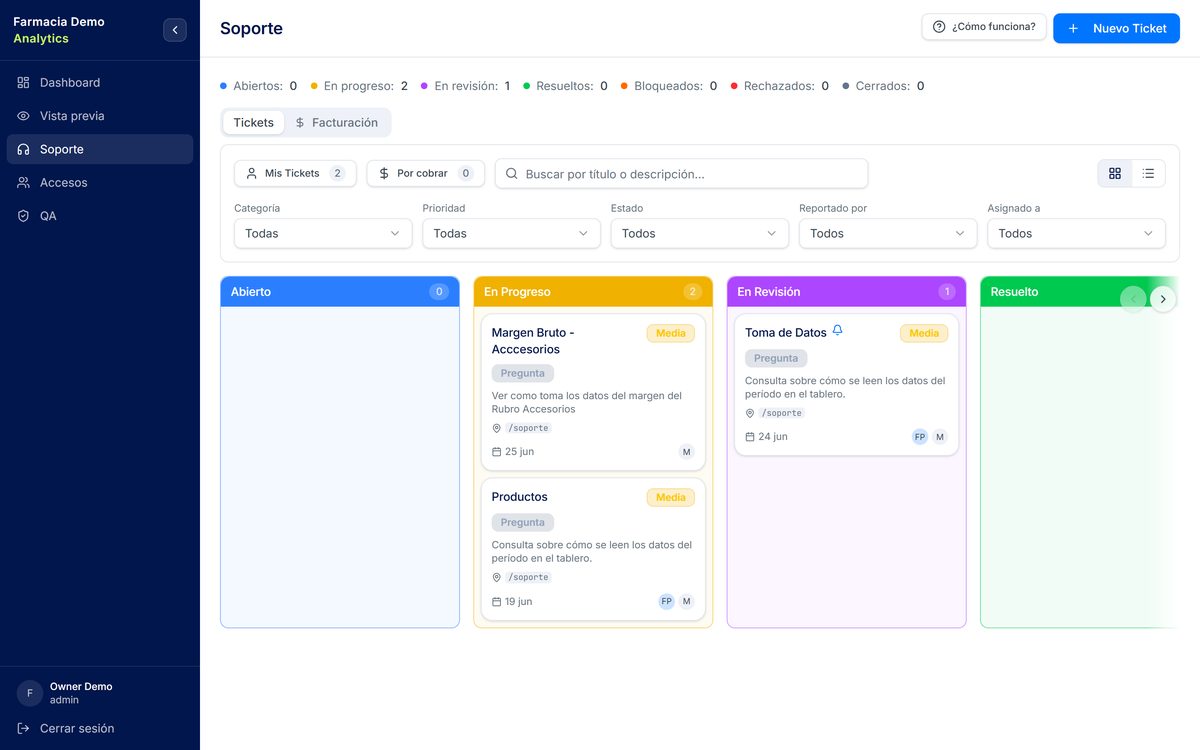The width and height of the screenshot is (1200, 750).
Task: Click the /soporte path on Productos card
Action: pyautogui.click(x=529, y=577)
